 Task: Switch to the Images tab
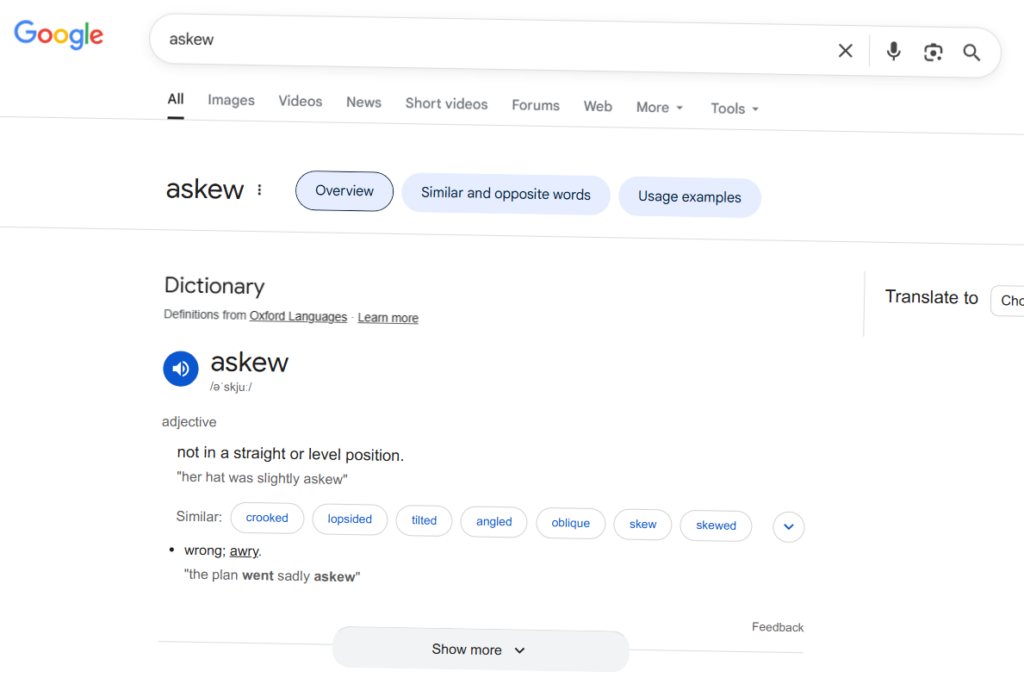point(231,100)
